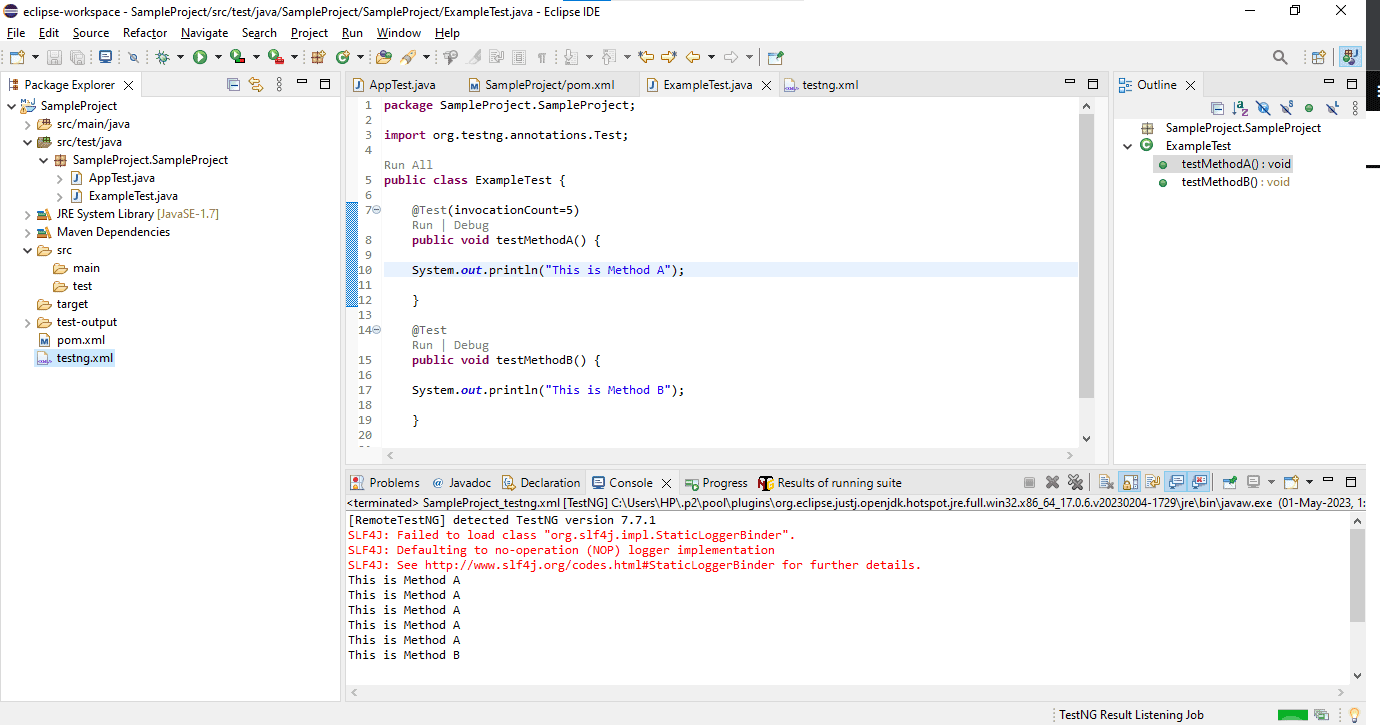Viewport: 1380px width, 725px height.
Task: Click the New file wizard icon
Action: 17,58
